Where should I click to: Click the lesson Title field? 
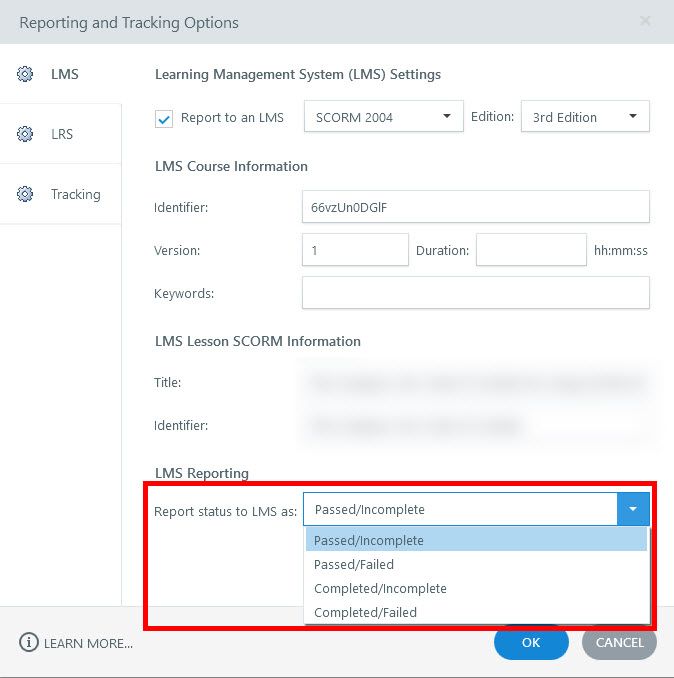pyautogui.click(x=476, y=382)
